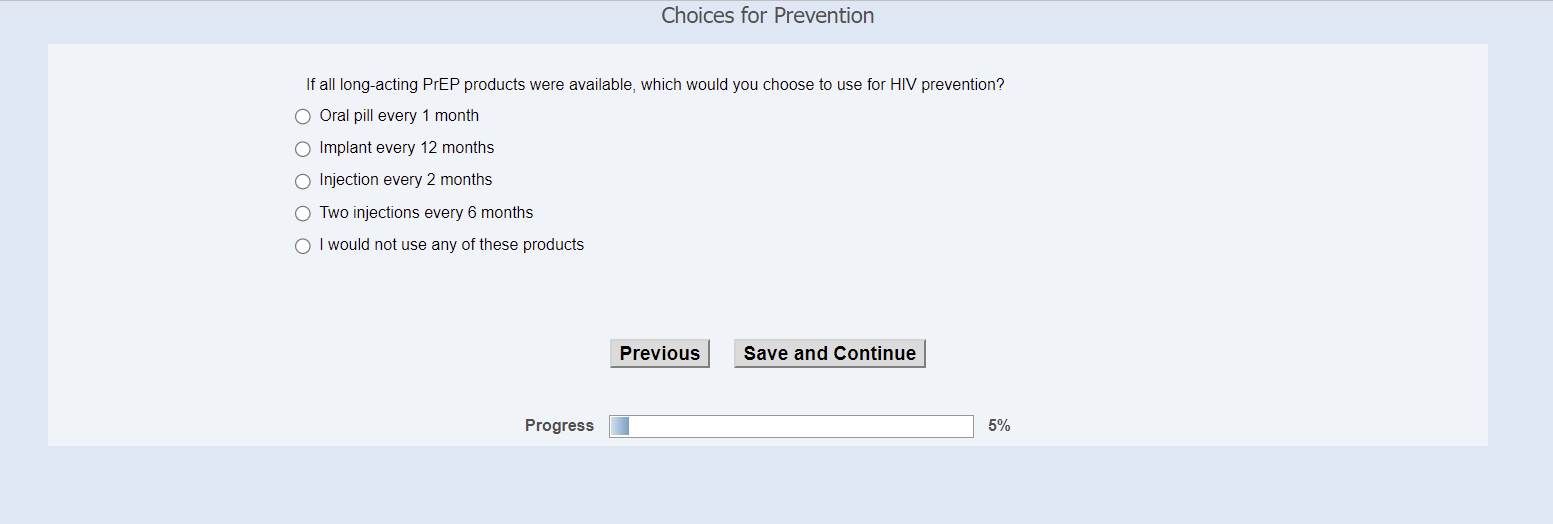1553x524 pixels.
Task: Click the "Two injections every 6 months" label text
Action: click(x=426, y=213)
